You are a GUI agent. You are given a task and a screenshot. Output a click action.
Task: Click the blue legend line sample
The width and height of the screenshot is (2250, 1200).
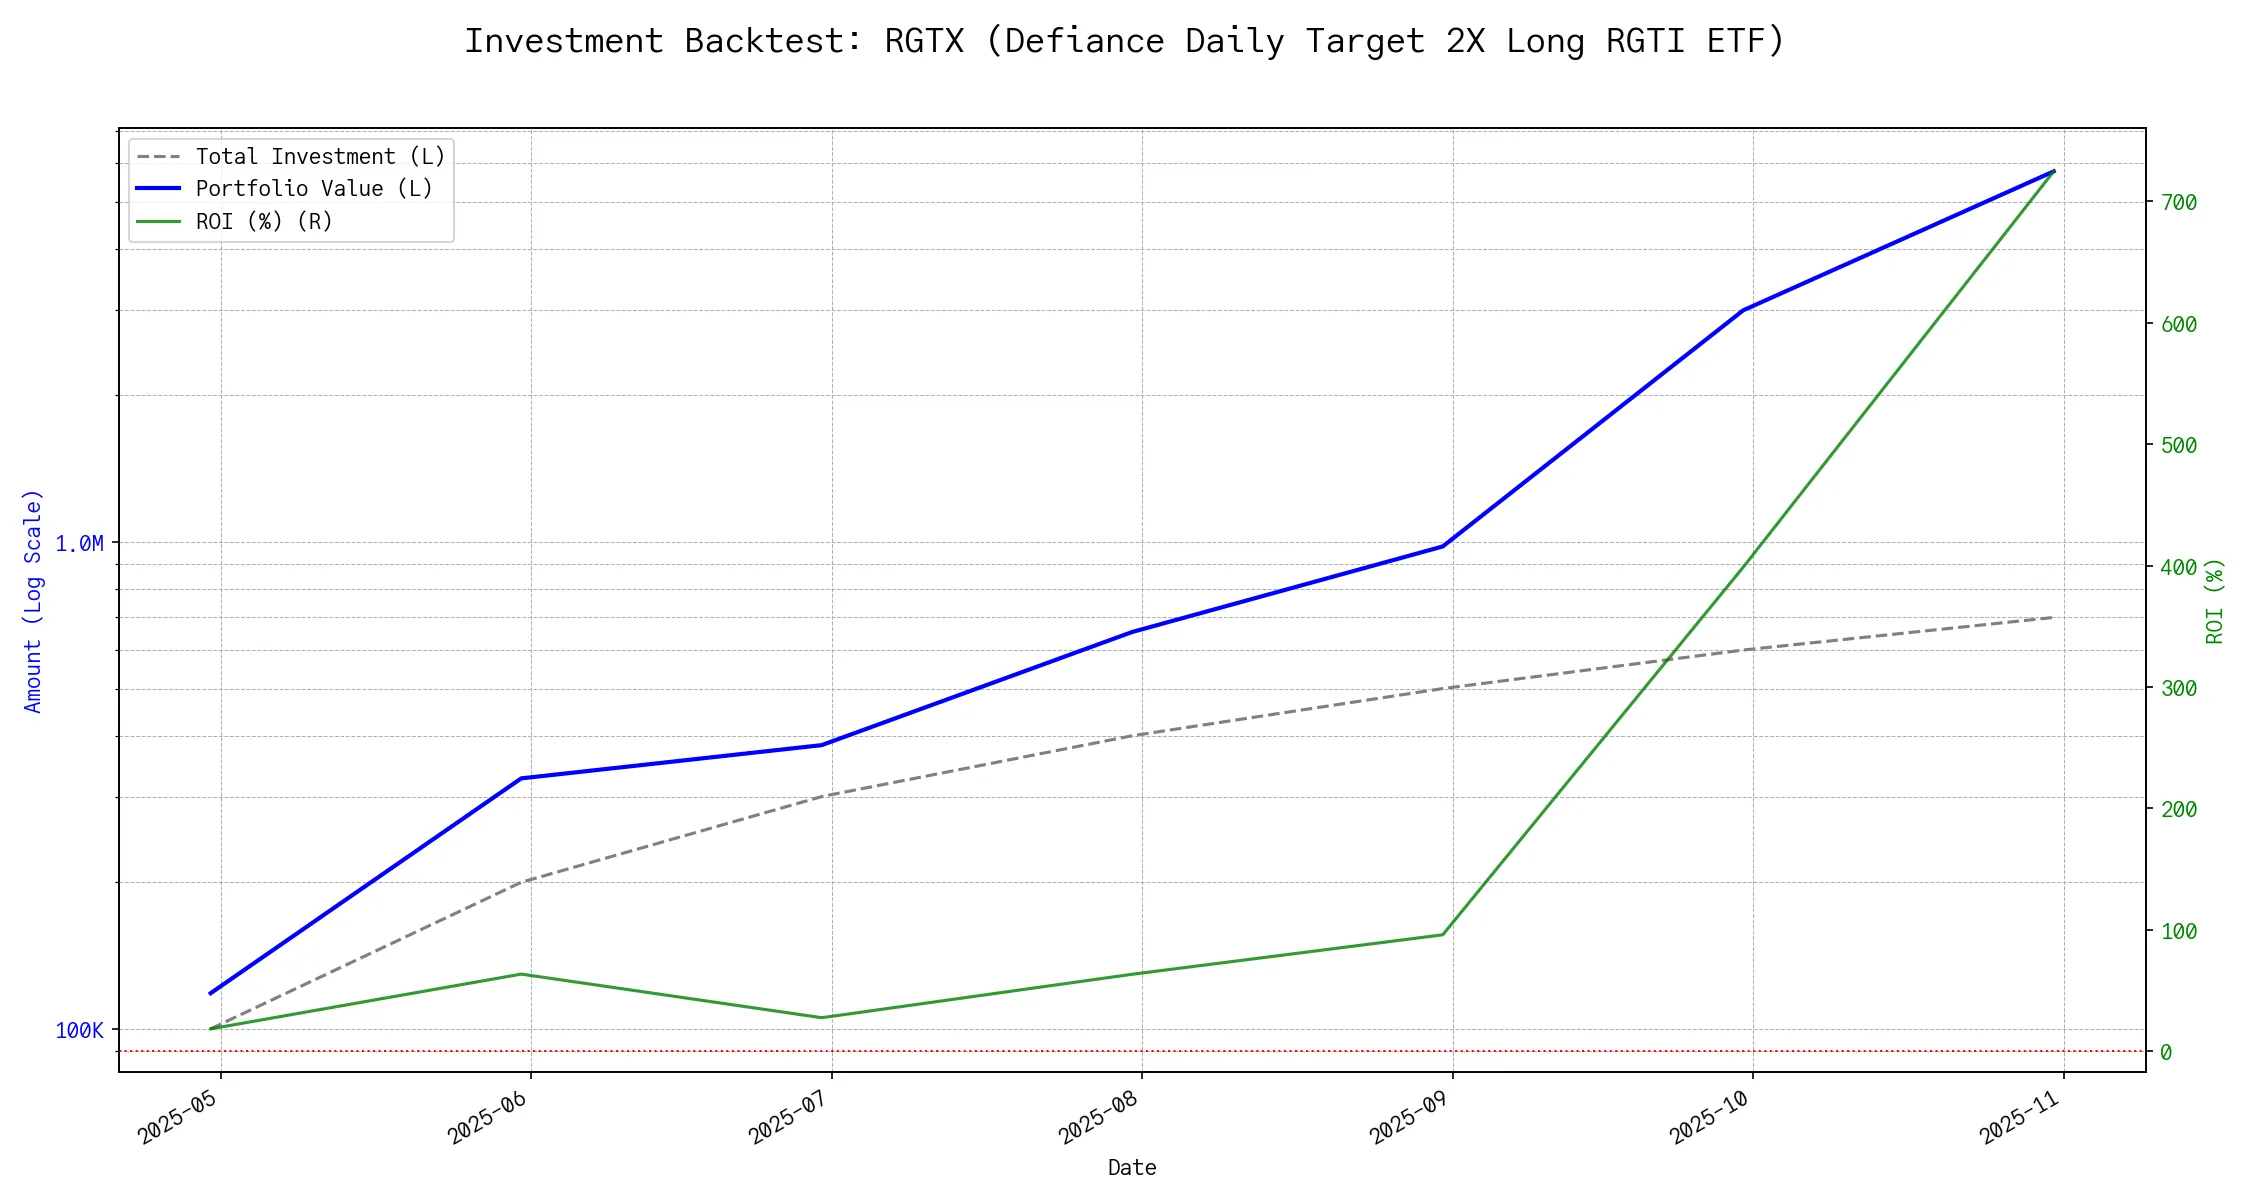(x=158, y=189)
